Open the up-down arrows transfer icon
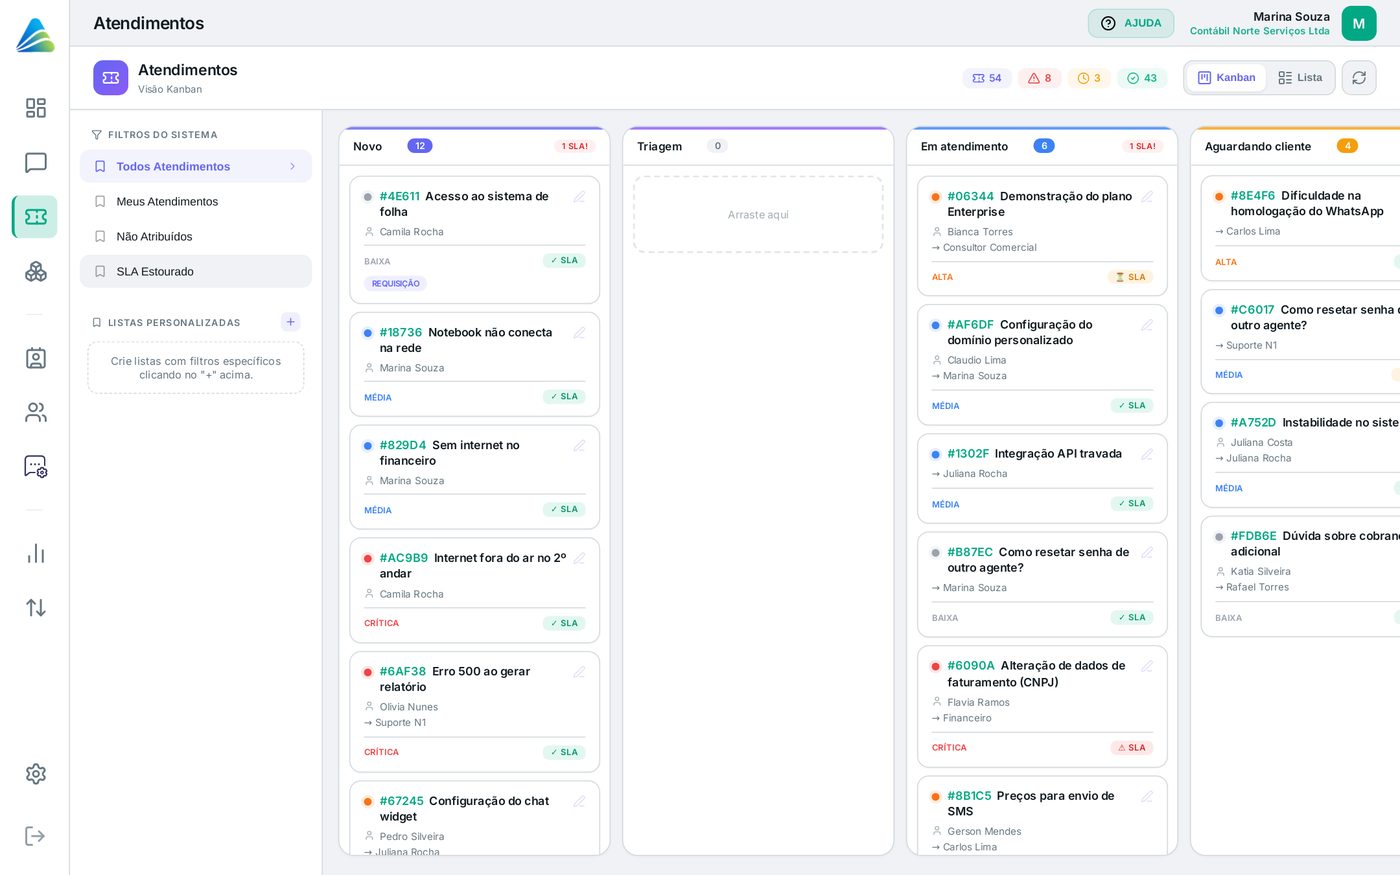 pos(36,608)
